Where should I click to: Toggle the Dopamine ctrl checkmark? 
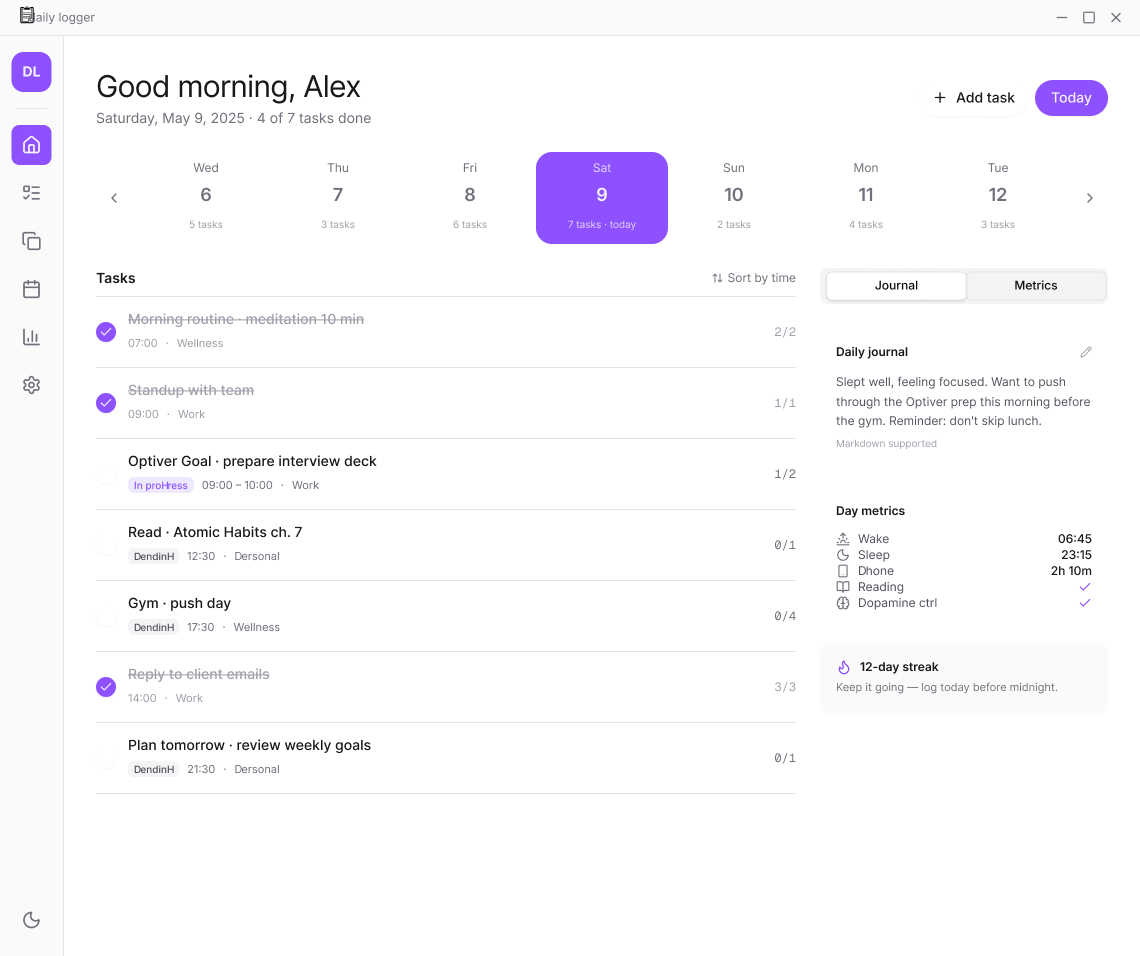1085,603
